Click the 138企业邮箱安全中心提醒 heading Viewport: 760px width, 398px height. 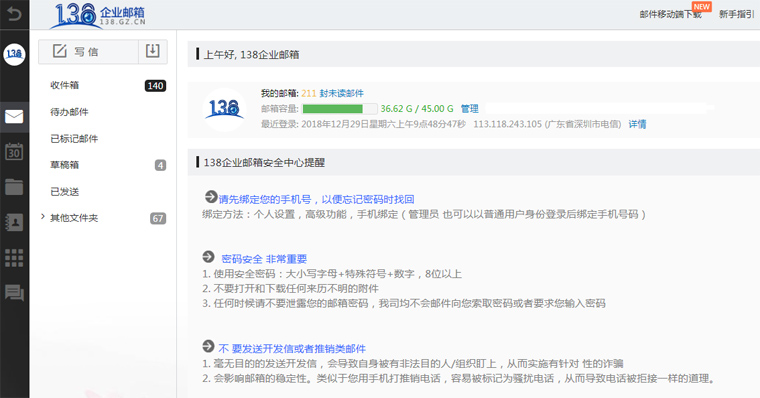tap(264, 162)
